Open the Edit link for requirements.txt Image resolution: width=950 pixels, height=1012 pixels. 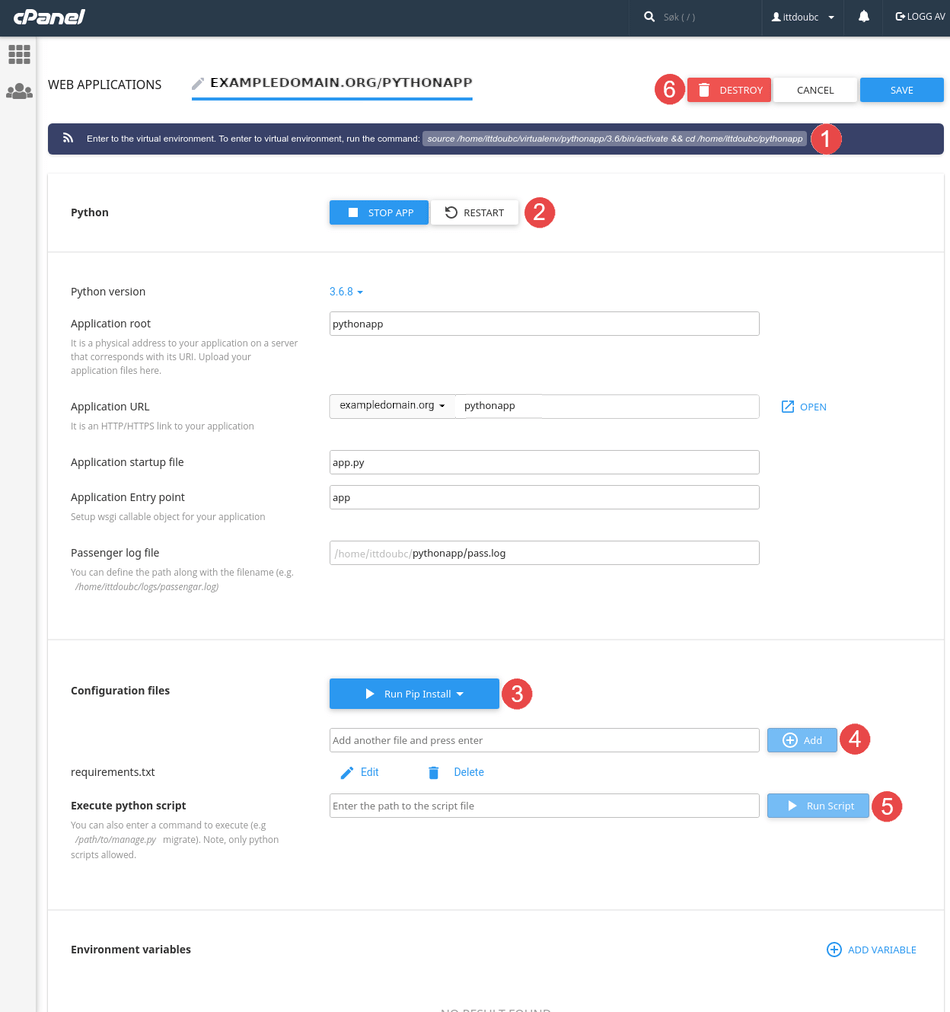(366, 771)
